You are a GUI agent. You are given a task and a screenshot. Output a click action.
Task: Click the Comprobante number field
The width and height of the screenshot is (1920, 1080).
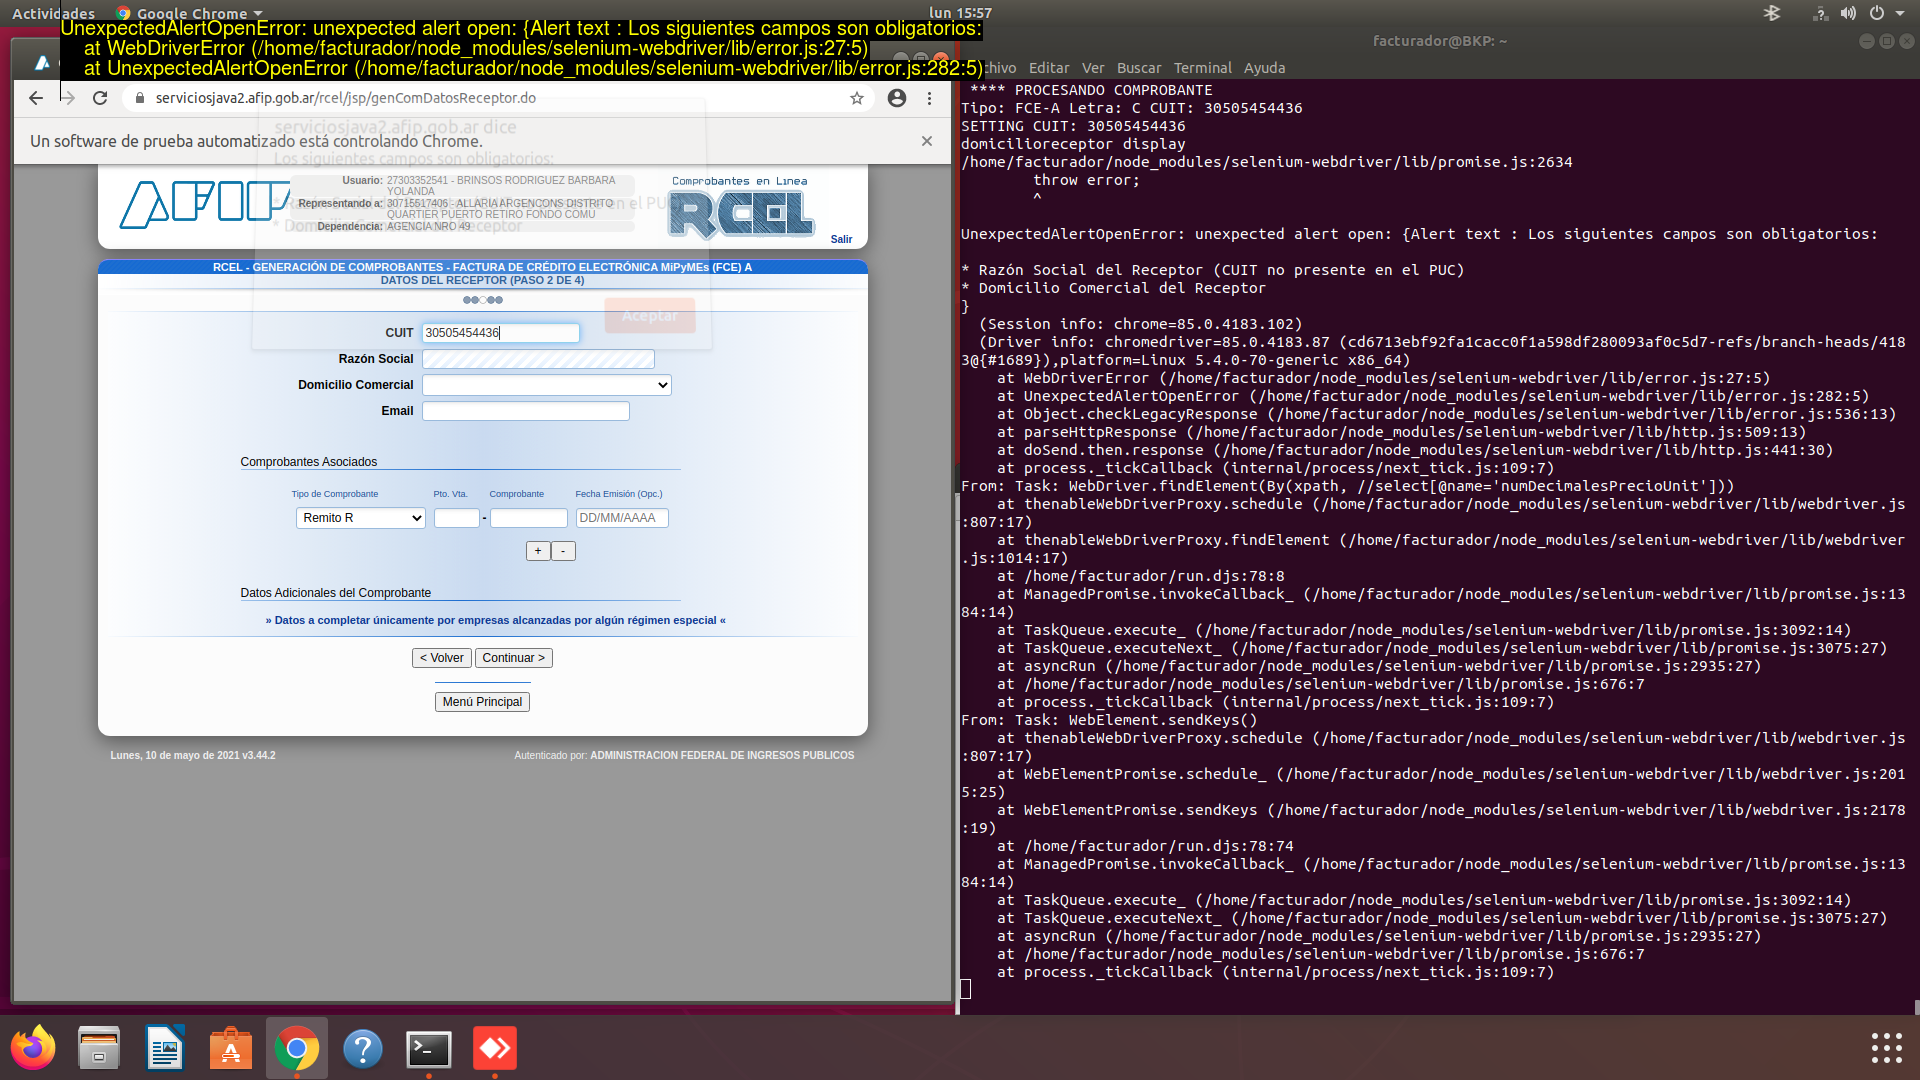point(529,518)
